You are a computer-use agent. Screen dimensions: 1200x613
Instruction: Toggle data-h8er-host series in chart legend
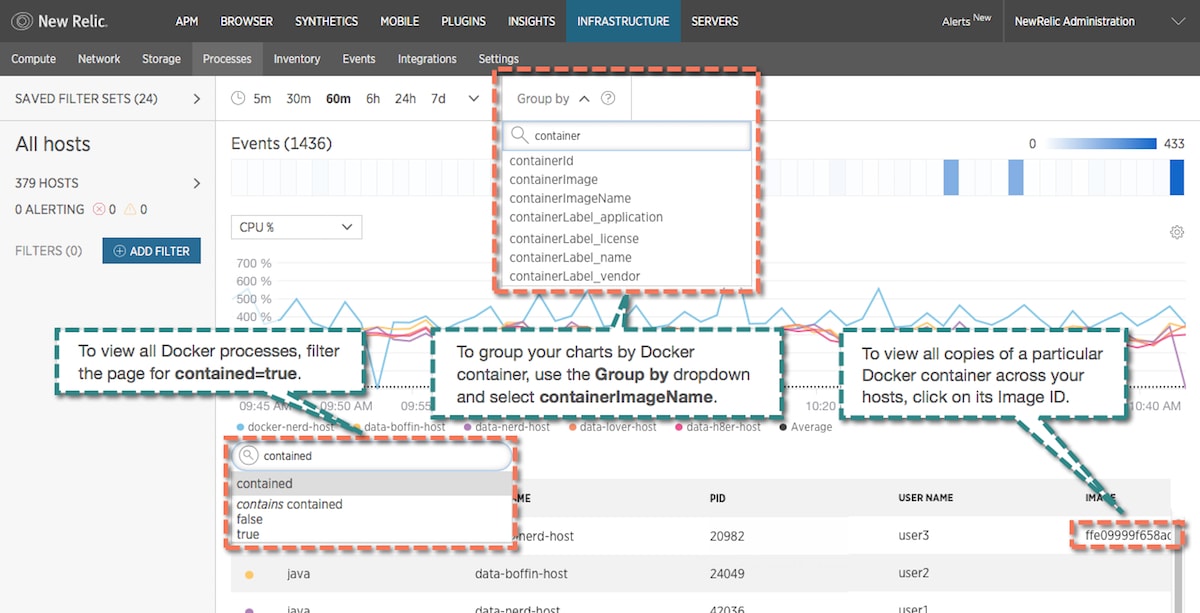718,427
